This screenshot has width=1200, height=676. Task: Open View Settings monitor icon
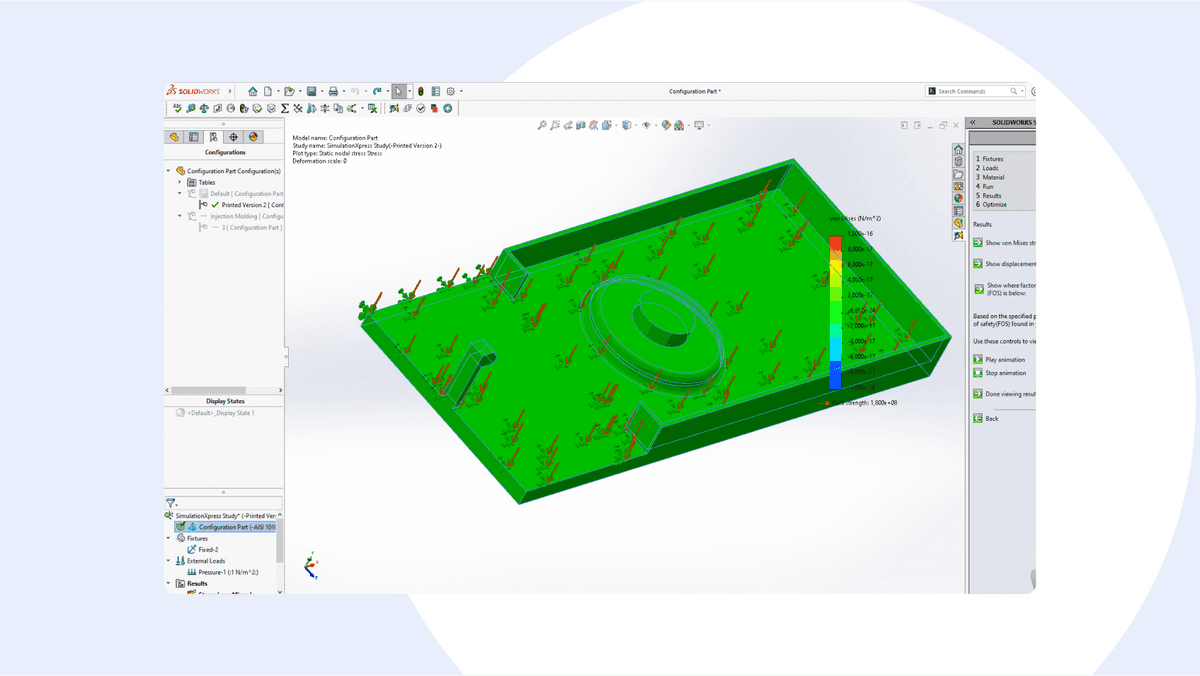pyautogui.click(x=699, y=125)
